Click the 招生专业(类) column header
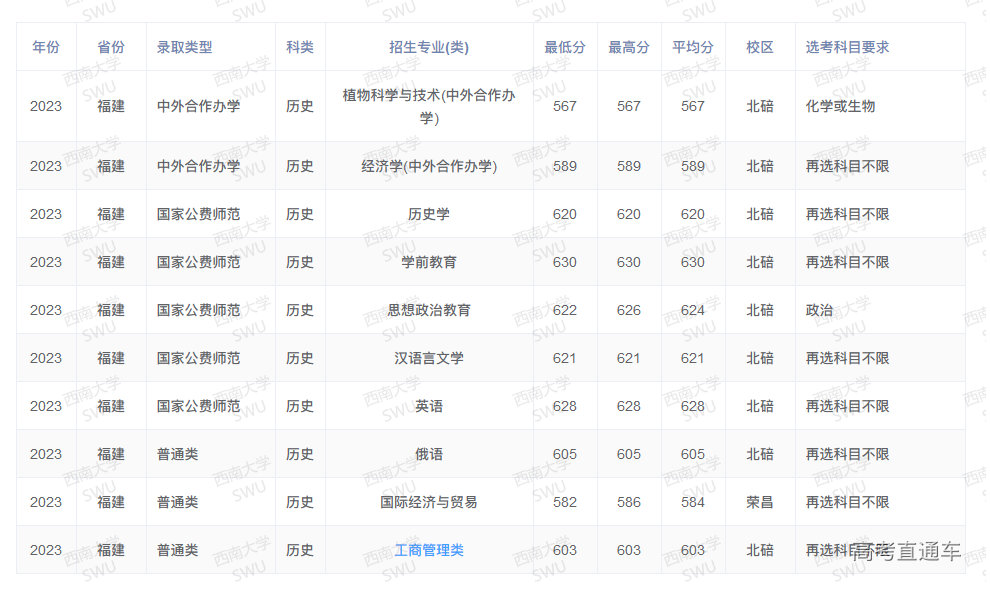 (x=429, y=46)
